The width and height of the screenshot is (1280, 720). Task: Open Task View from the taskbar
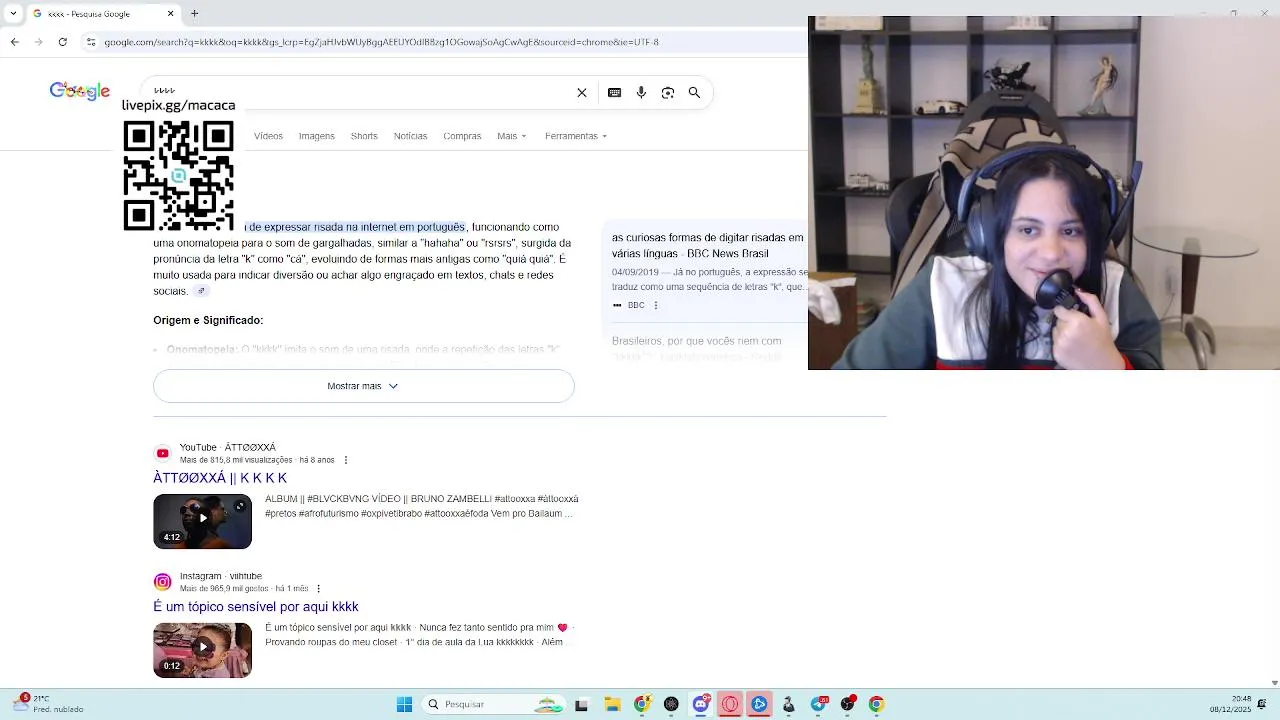click(581, 704)
